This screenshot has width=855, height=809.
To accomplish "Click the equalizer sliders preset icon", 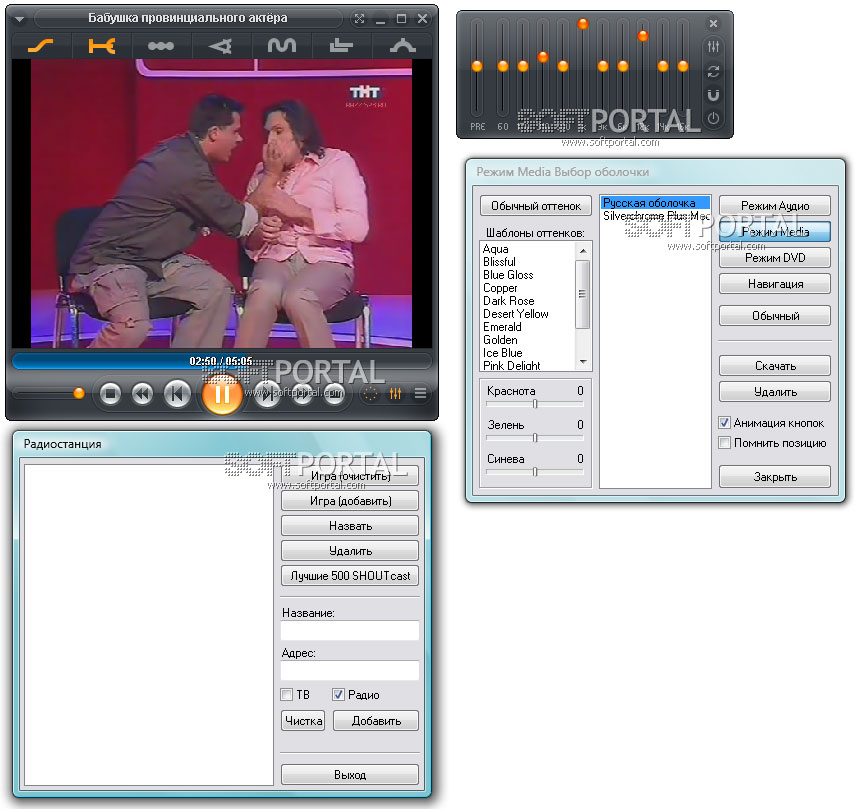I will point(713,47).
